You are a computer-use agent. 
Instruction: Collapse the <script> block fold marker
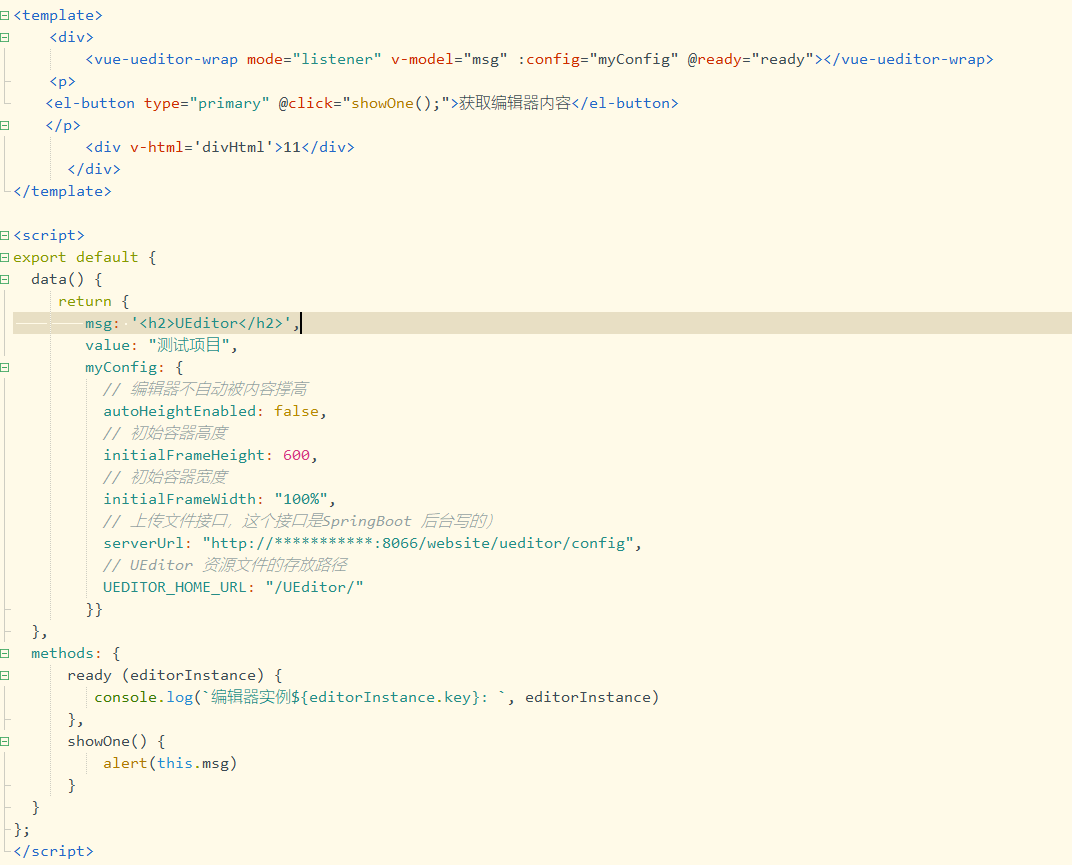pyautogui.click(x=5, y=235)
